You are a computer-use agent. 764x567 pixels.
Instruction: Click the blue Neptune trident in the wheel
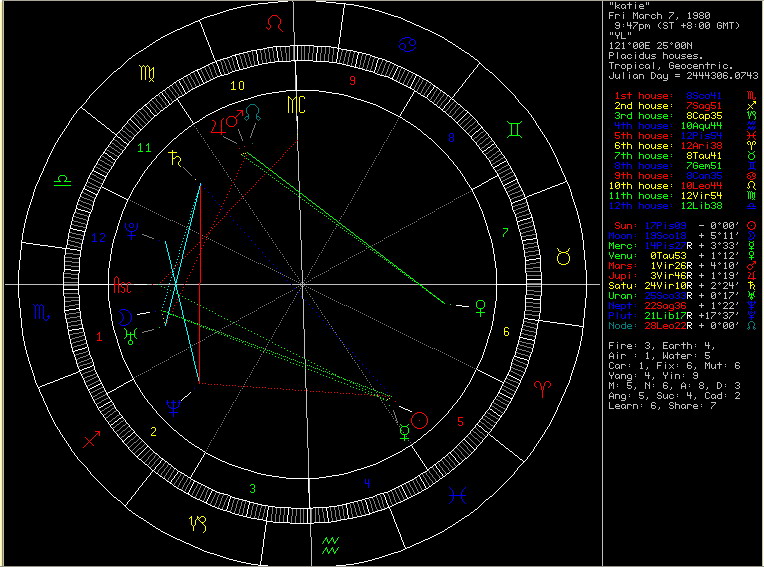point(174,405)
